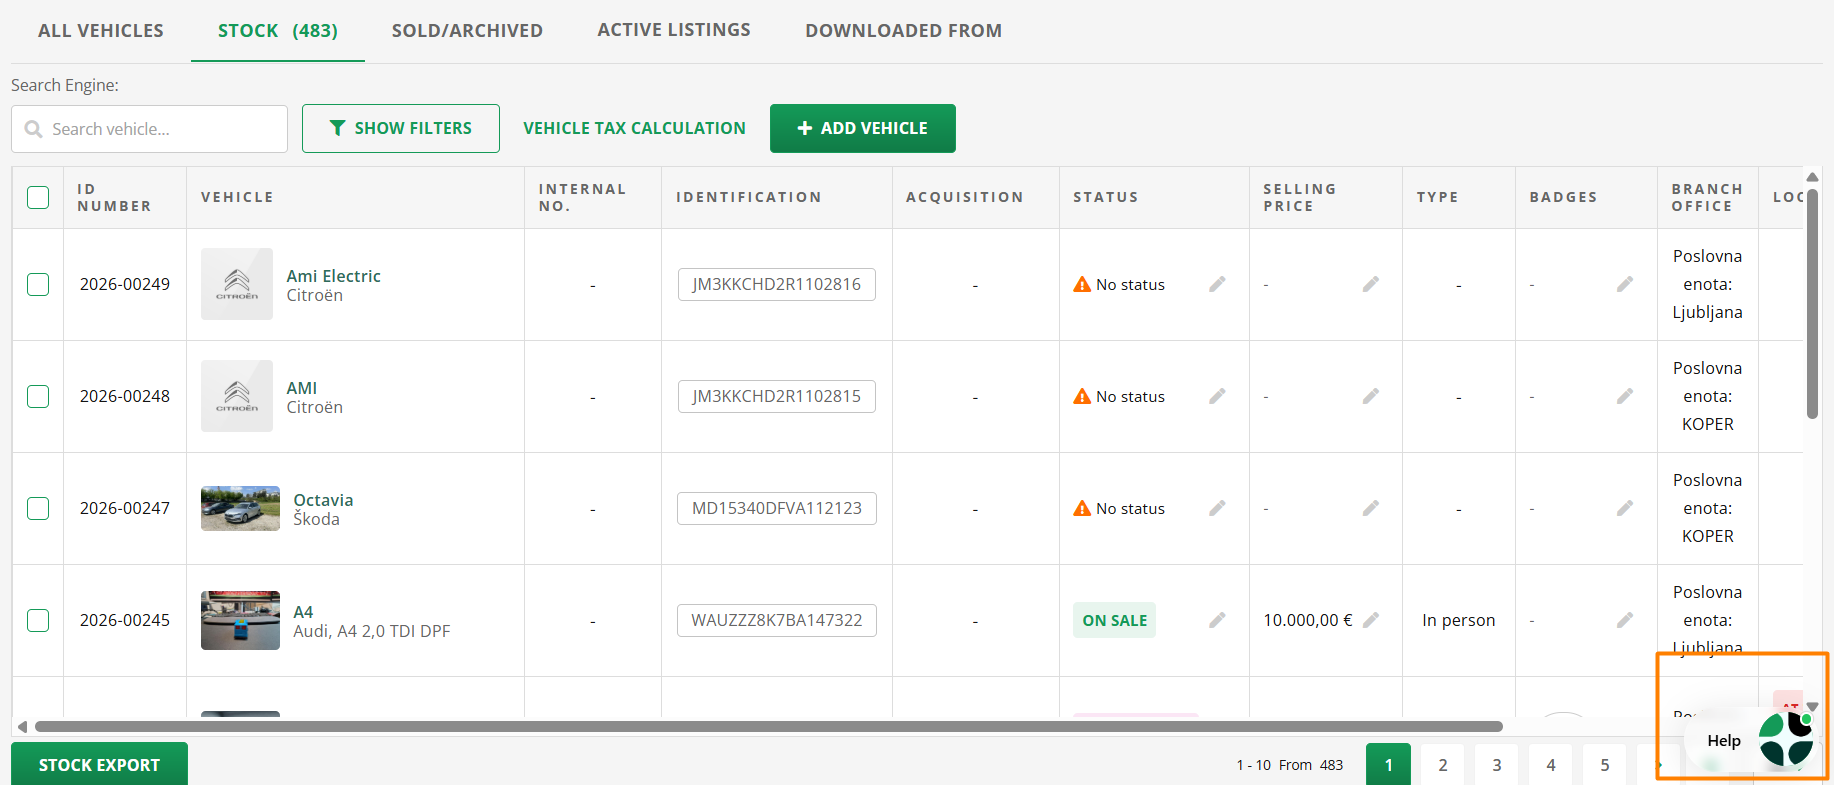This screenshot has height=785, width=1834.
Task: Tick the checkbox for vehicle 2026-00248
Action: click(38, 396)
